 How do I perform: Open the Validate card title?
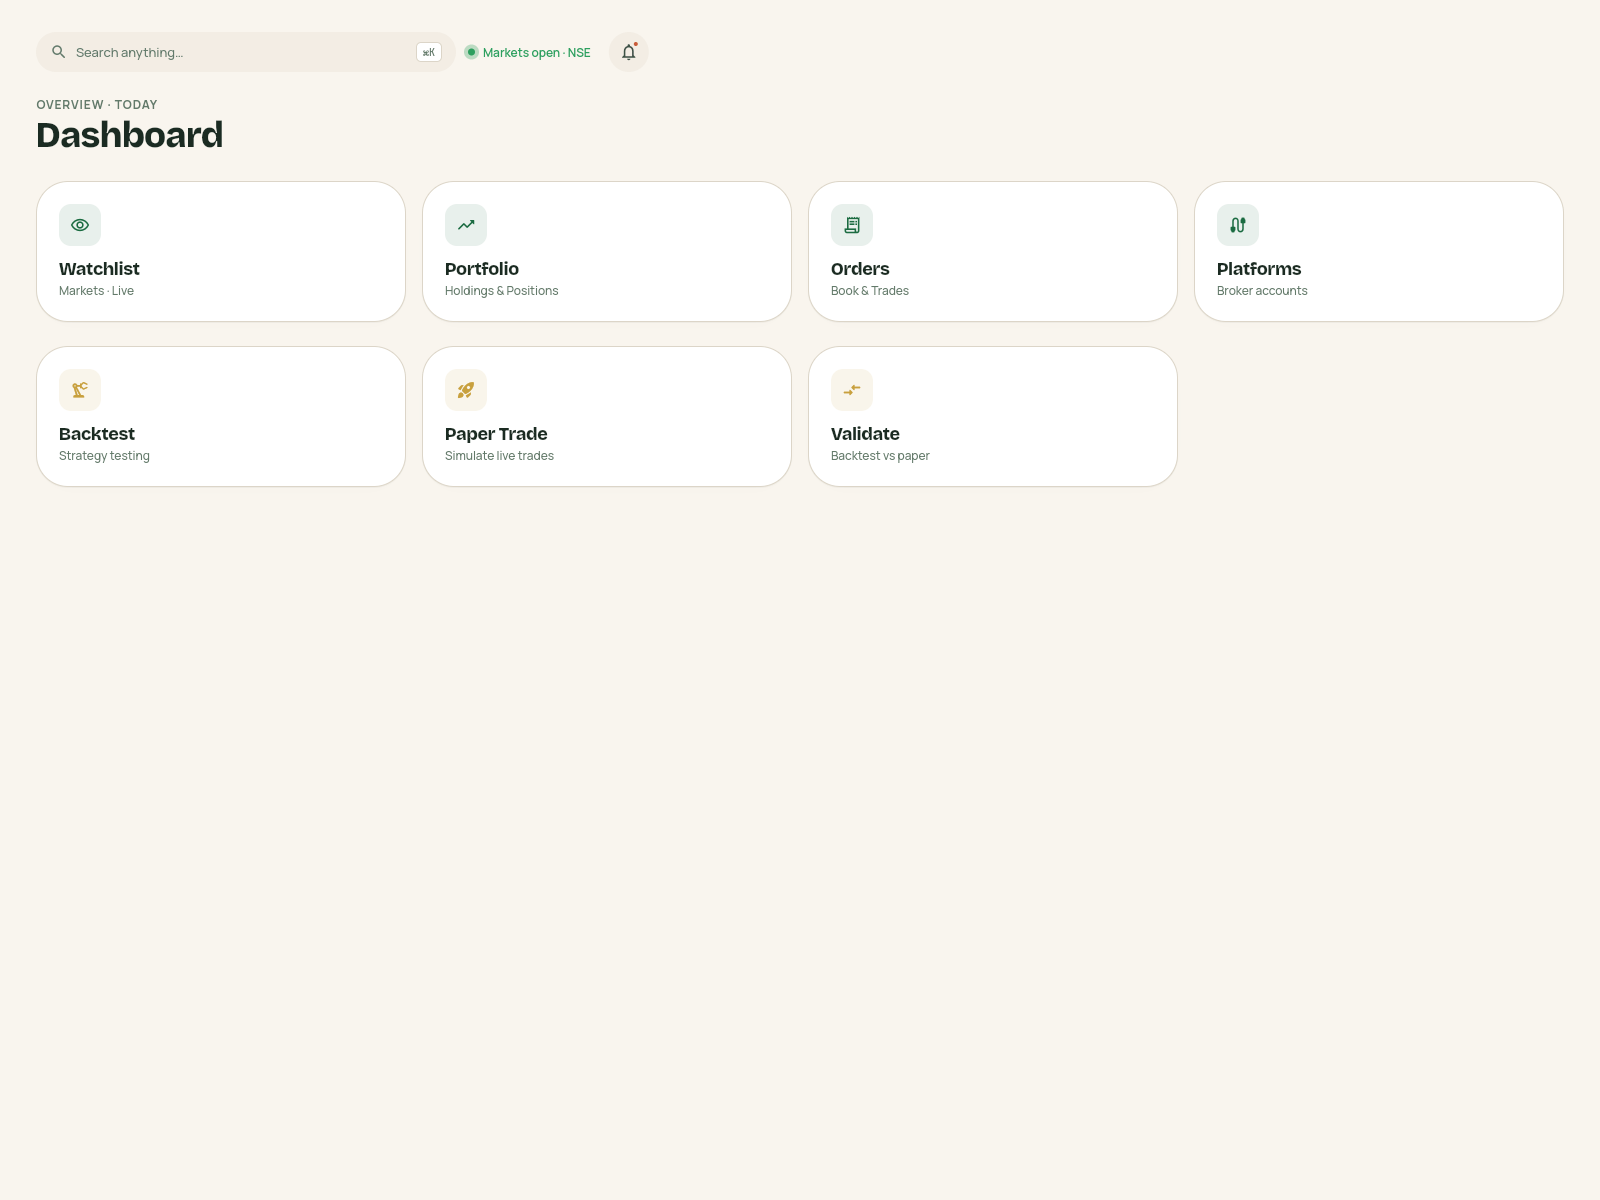point(865,434)
